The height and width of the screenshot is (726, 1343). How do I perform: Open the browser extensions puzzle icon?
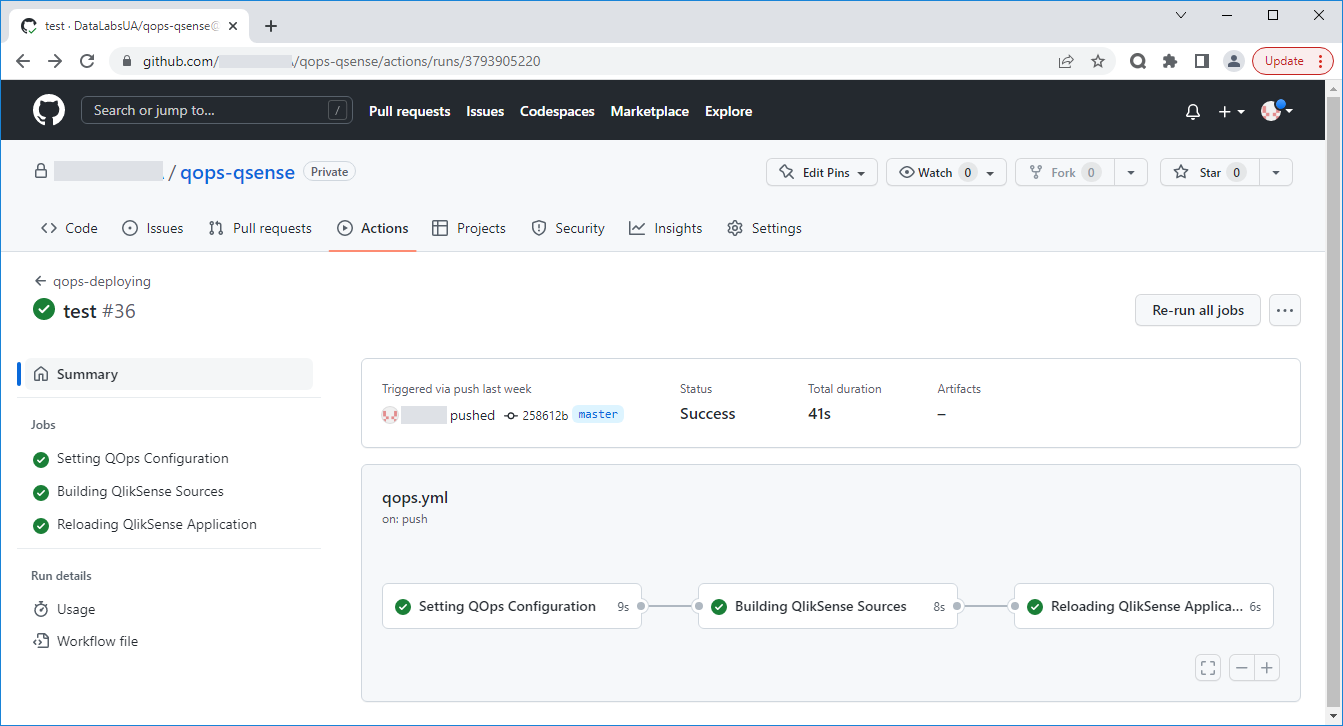pyautogui.click(x=1170, y=61)
